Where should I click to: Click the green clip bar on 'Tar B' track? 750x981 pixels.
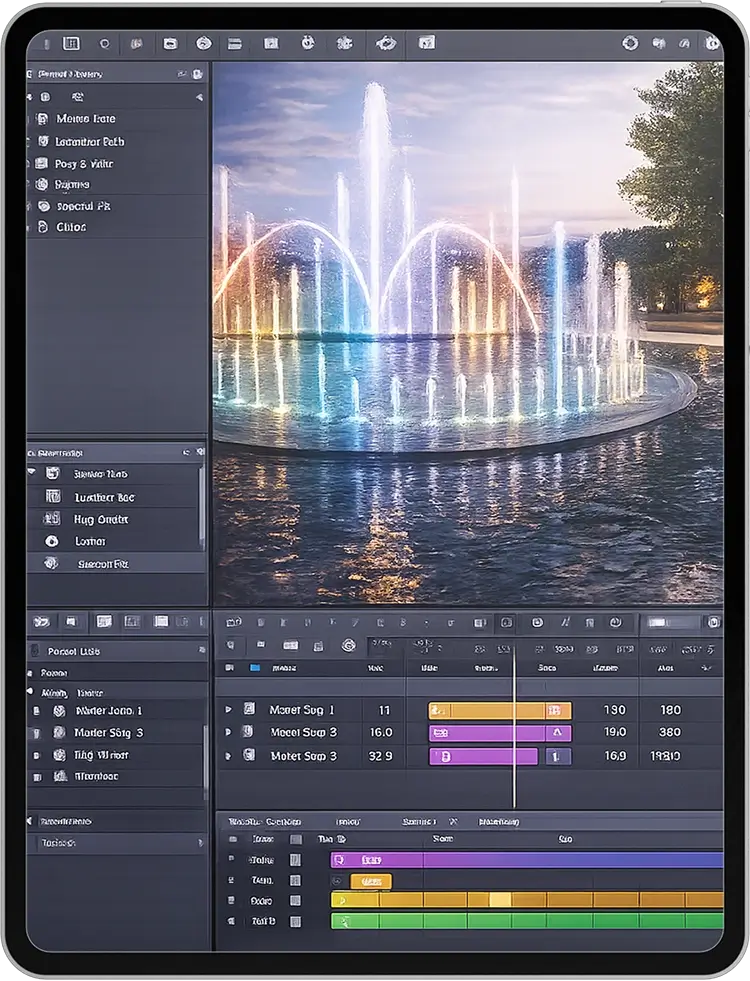coord(527,921)
